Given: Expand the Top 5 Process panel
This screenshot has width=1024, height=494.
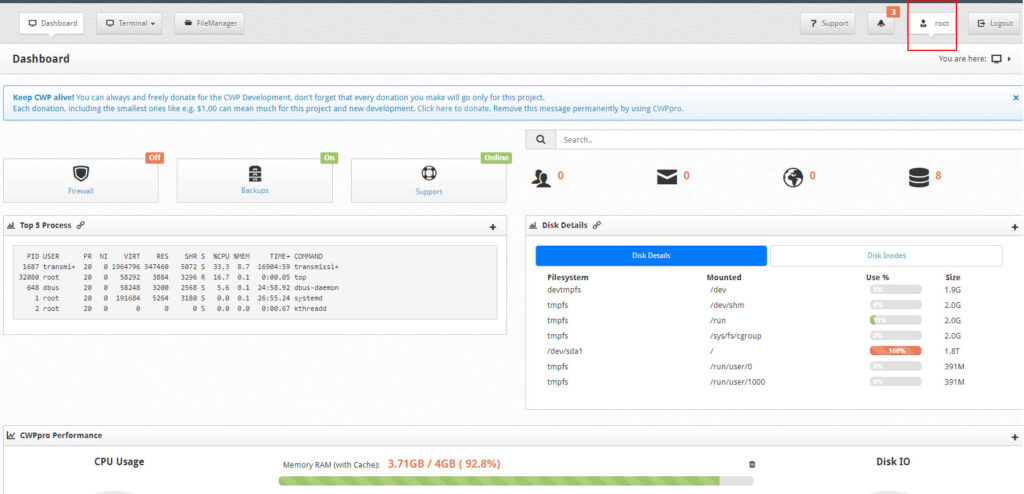Looking at the screenshot, I should (492, 227).
